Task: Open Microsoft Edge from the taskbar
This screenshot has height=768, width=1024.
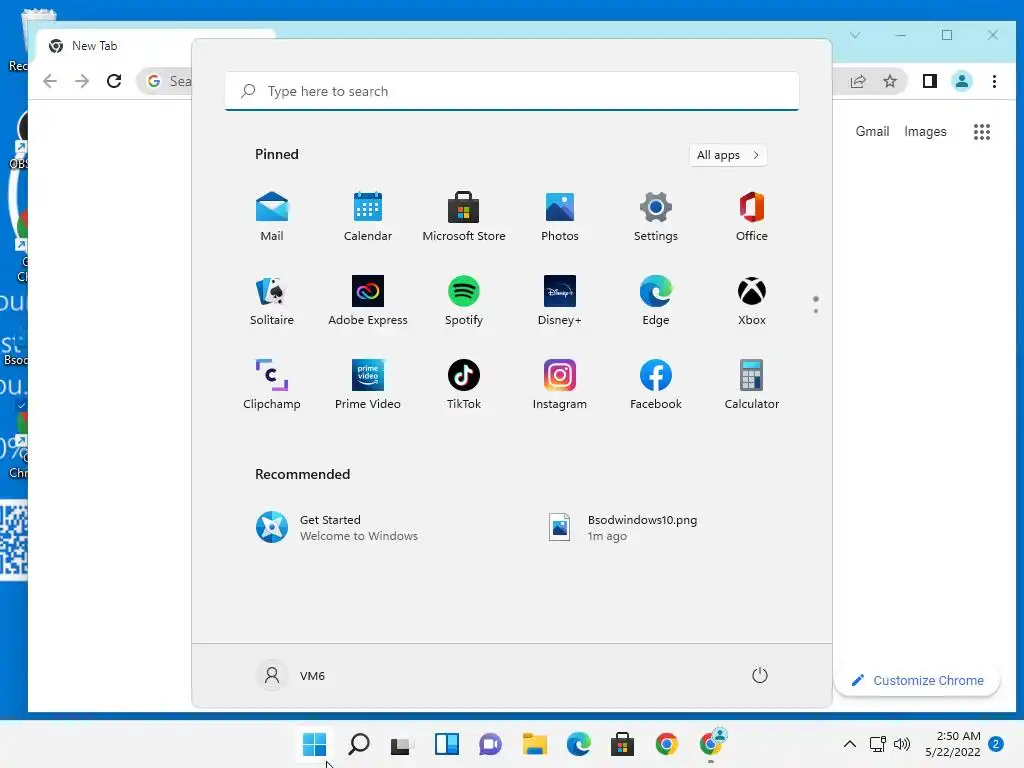Action: (x=579, y=744)
